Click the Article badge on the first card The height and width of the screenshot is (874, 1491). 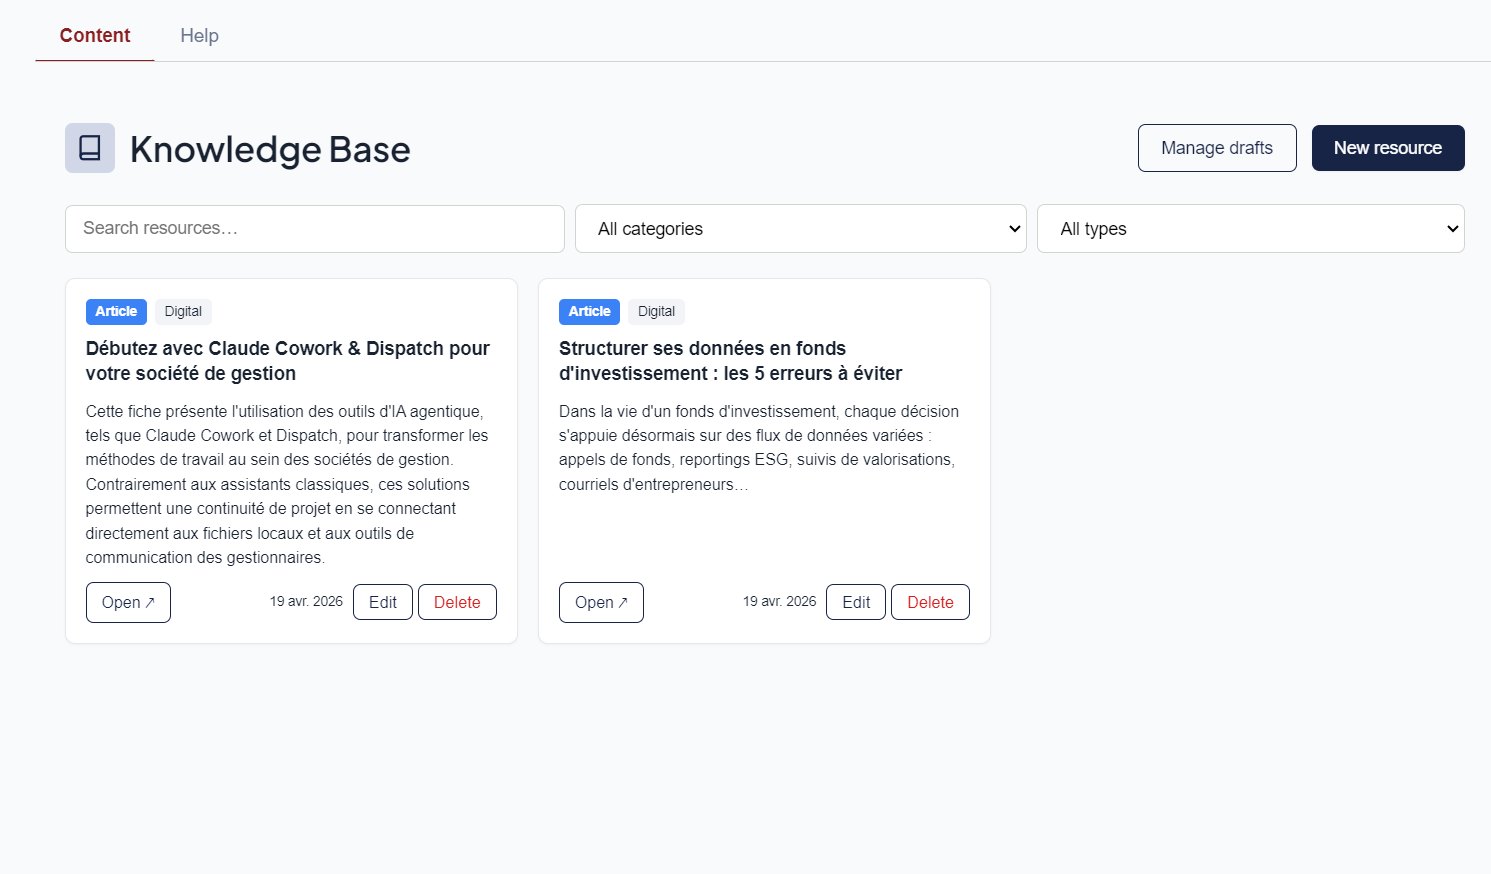pos(116,311)
